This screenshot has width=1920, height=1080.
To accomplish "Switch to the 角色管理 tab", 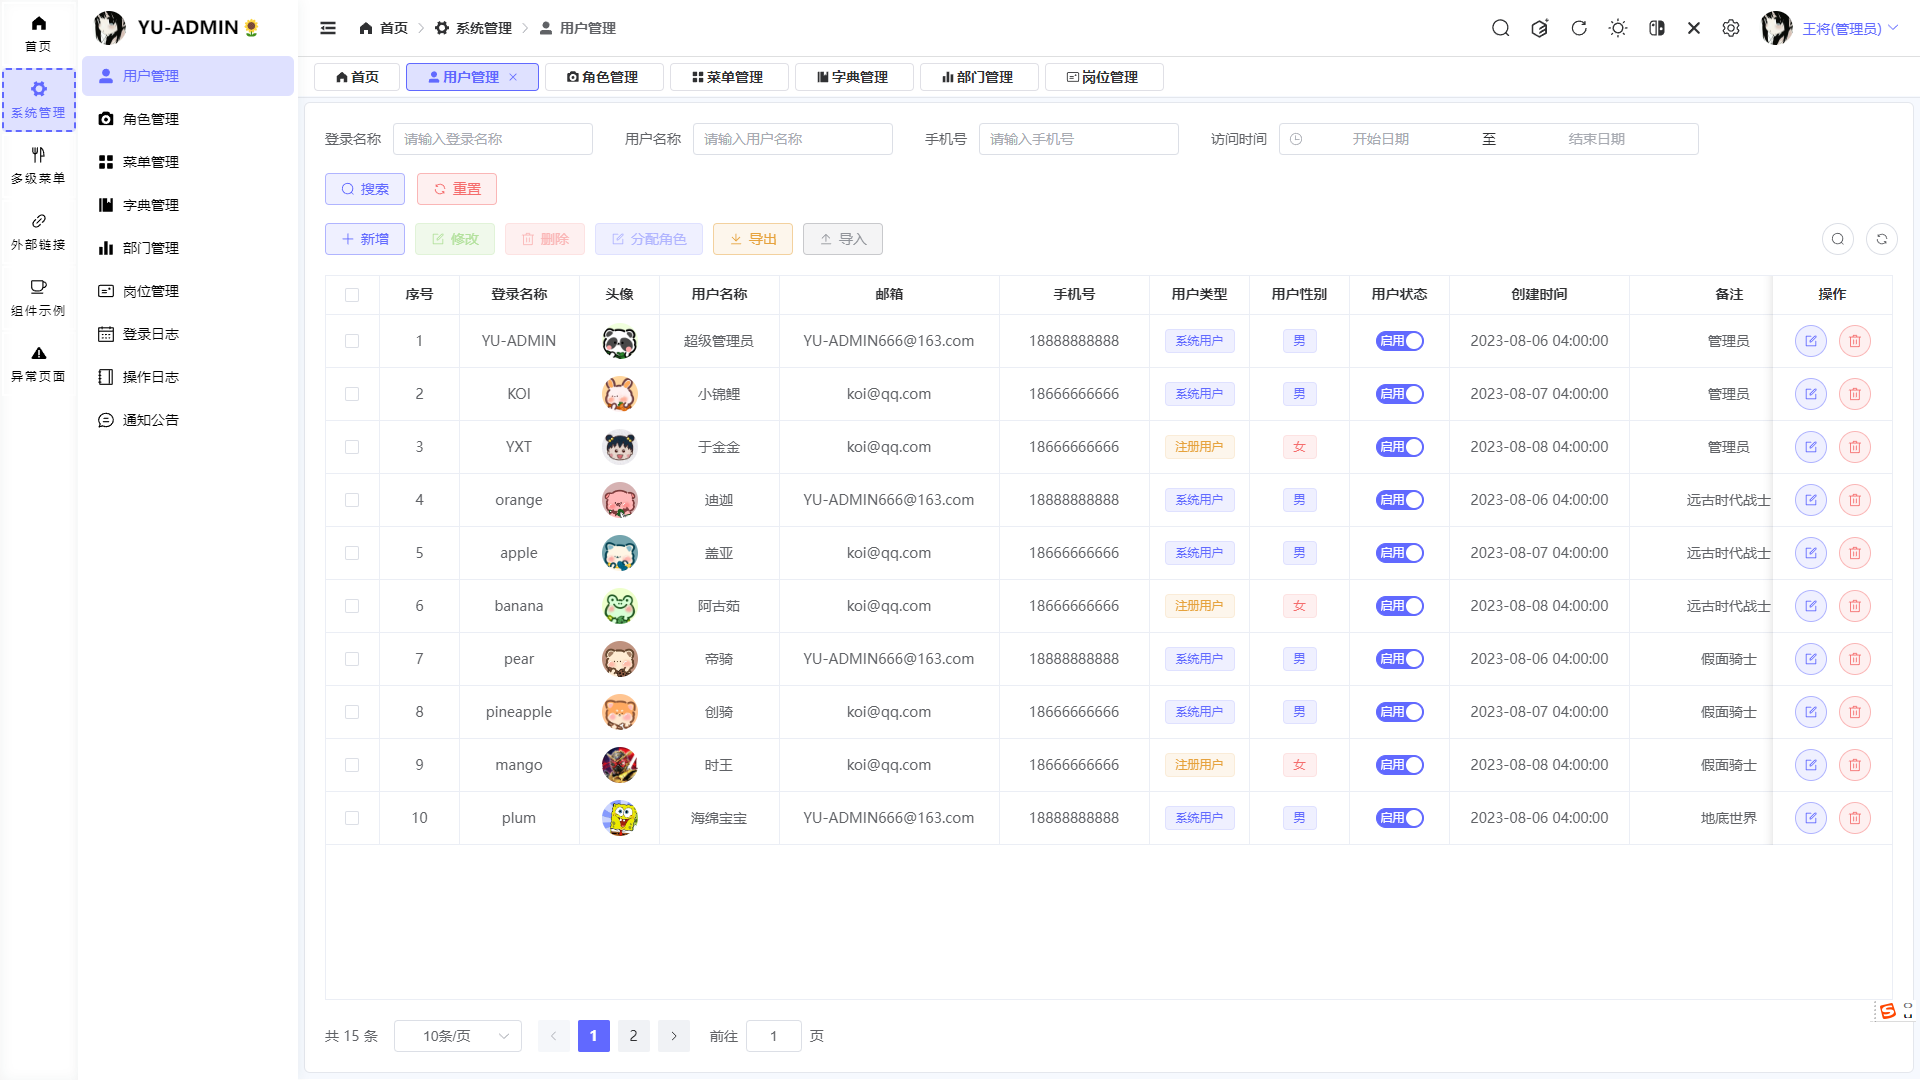I will tap(604, 77).
